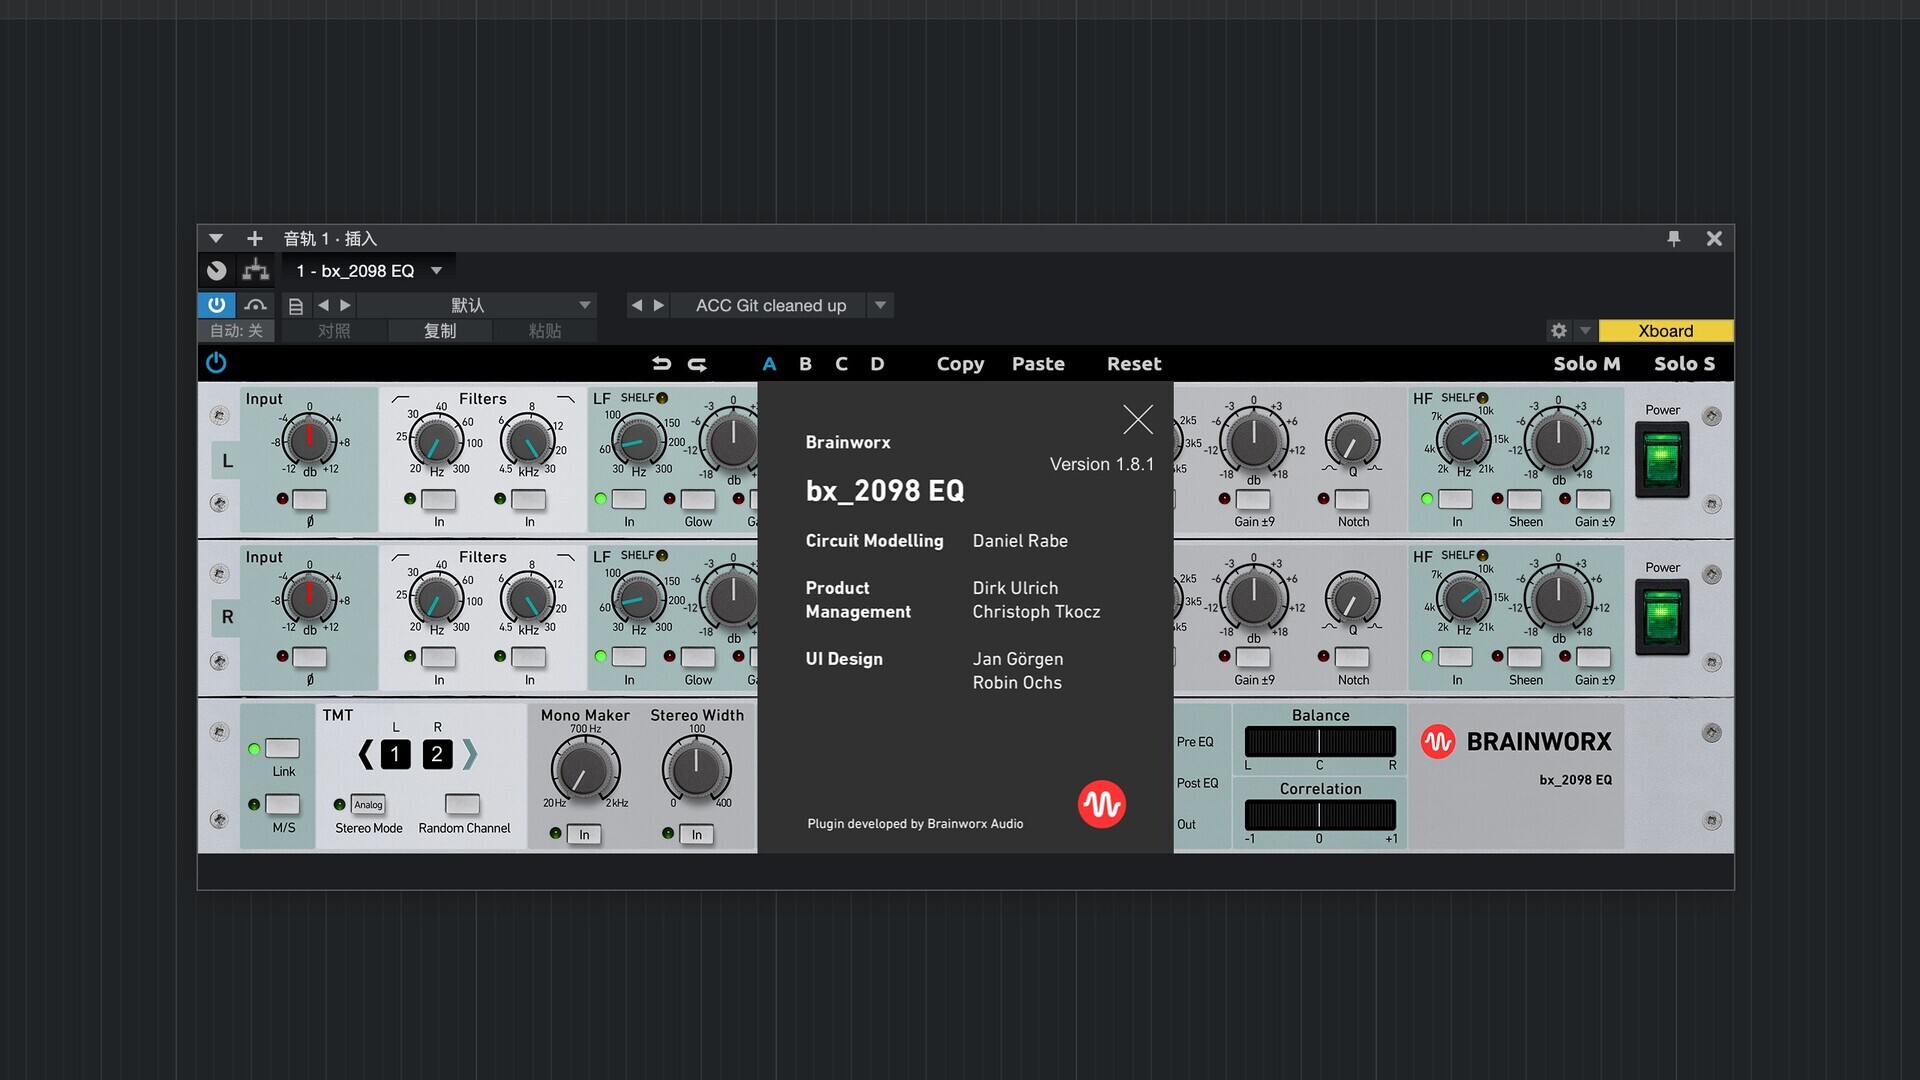Go to previous preset before ACC Git cleaned up

[x=636, y=305]
